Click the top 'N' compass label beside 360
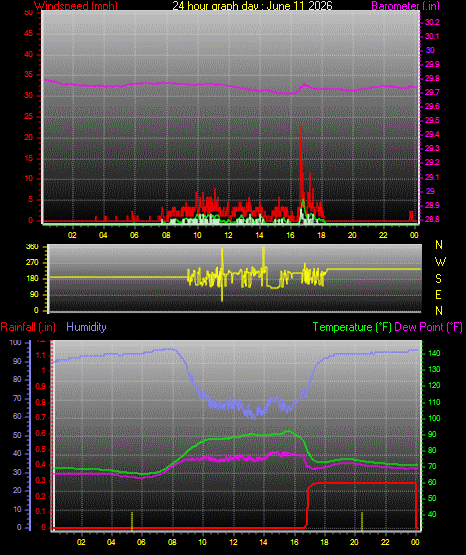This screenshot has height=555, width=466. (439, 245)
